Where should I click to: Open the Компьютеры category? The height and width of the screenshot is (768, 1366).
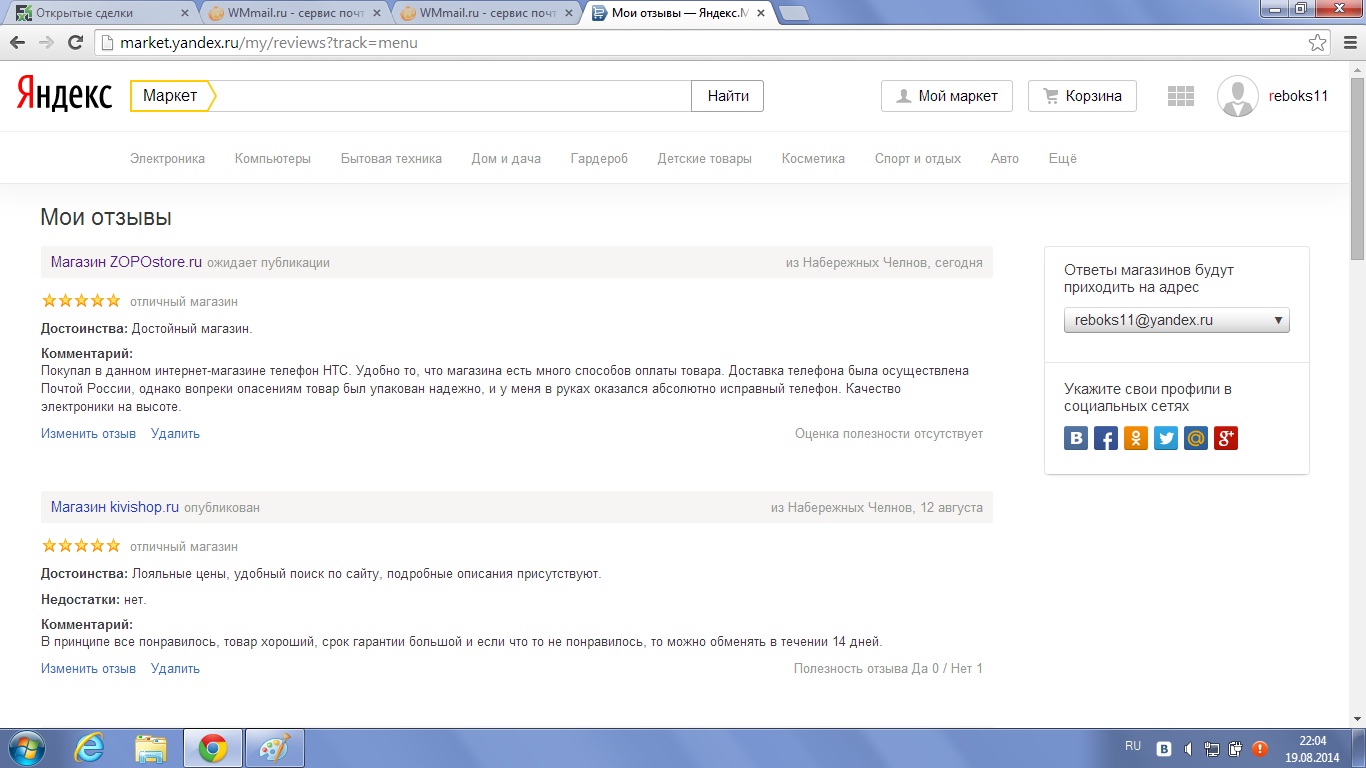(x=273, y=158)
